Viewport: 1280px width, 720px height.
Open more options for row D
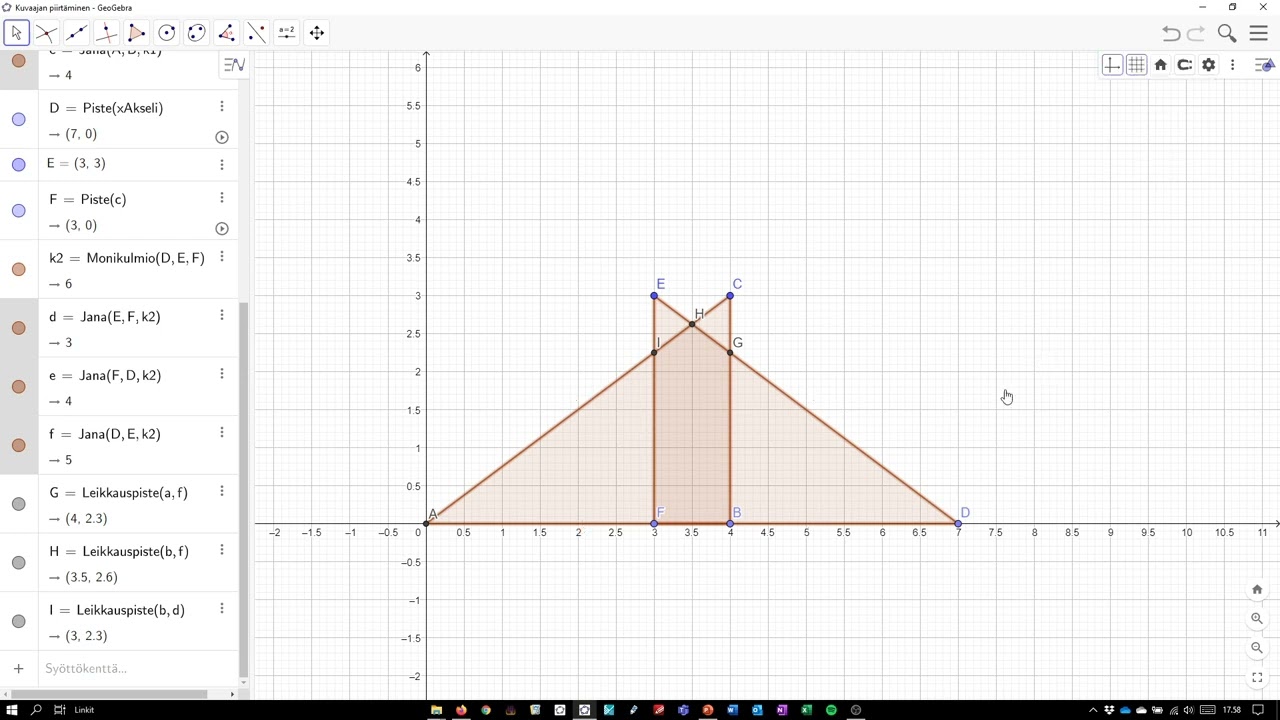point(222,107)
